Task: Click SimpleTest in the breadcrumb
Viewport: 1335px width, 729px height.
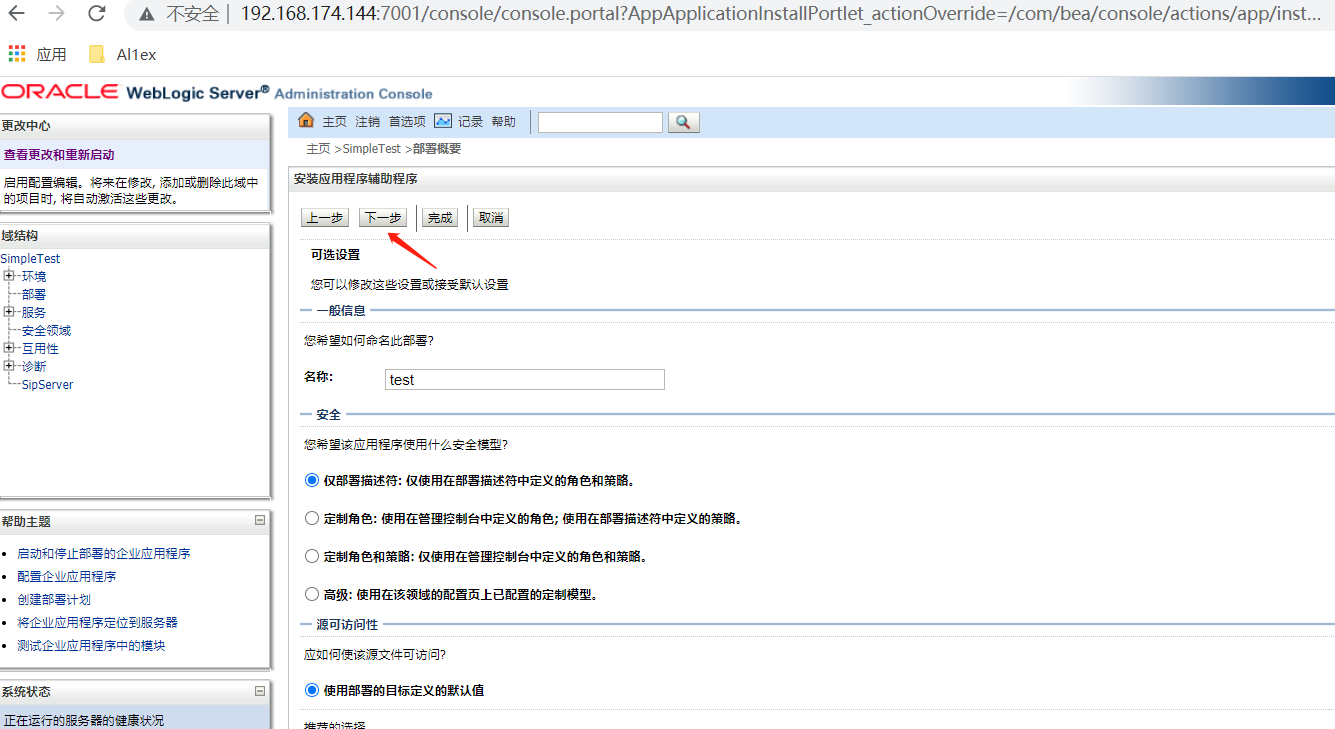Action: (372, 149)
